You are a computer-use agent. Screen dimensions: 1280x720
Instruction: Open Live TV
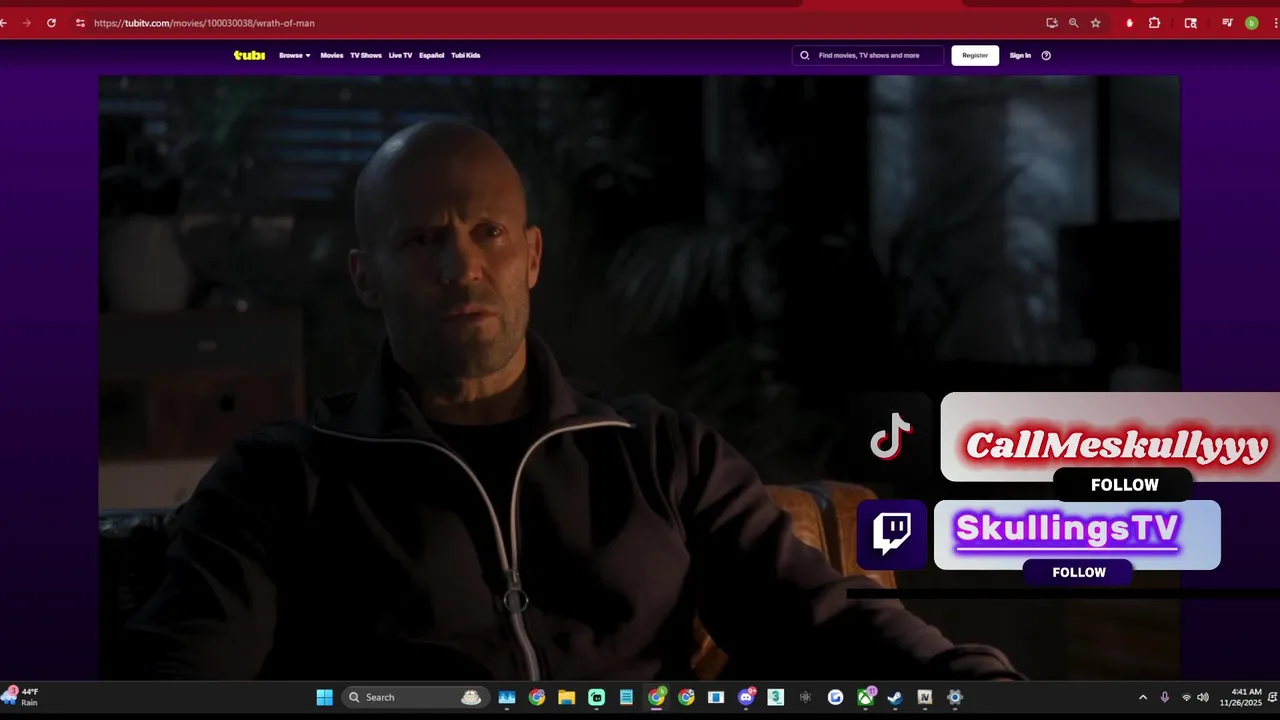click(x=400, y=56)
